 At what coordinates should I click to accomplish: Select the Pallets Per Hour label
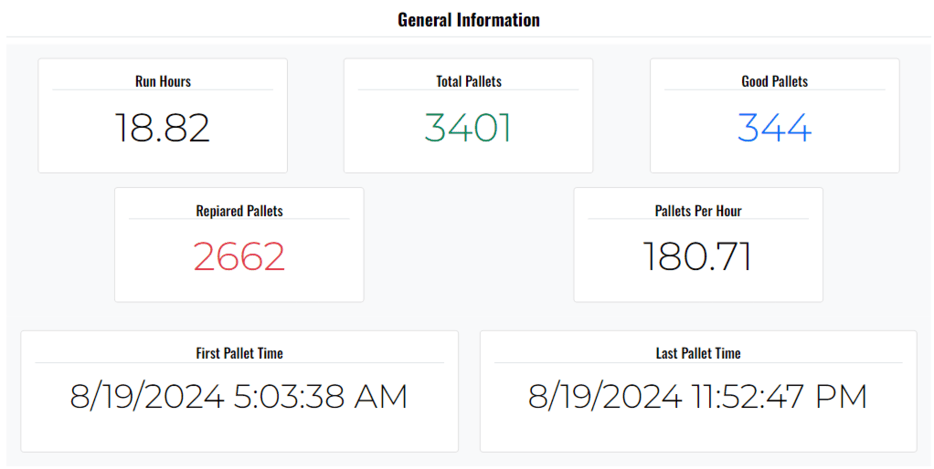coord(698,211)
